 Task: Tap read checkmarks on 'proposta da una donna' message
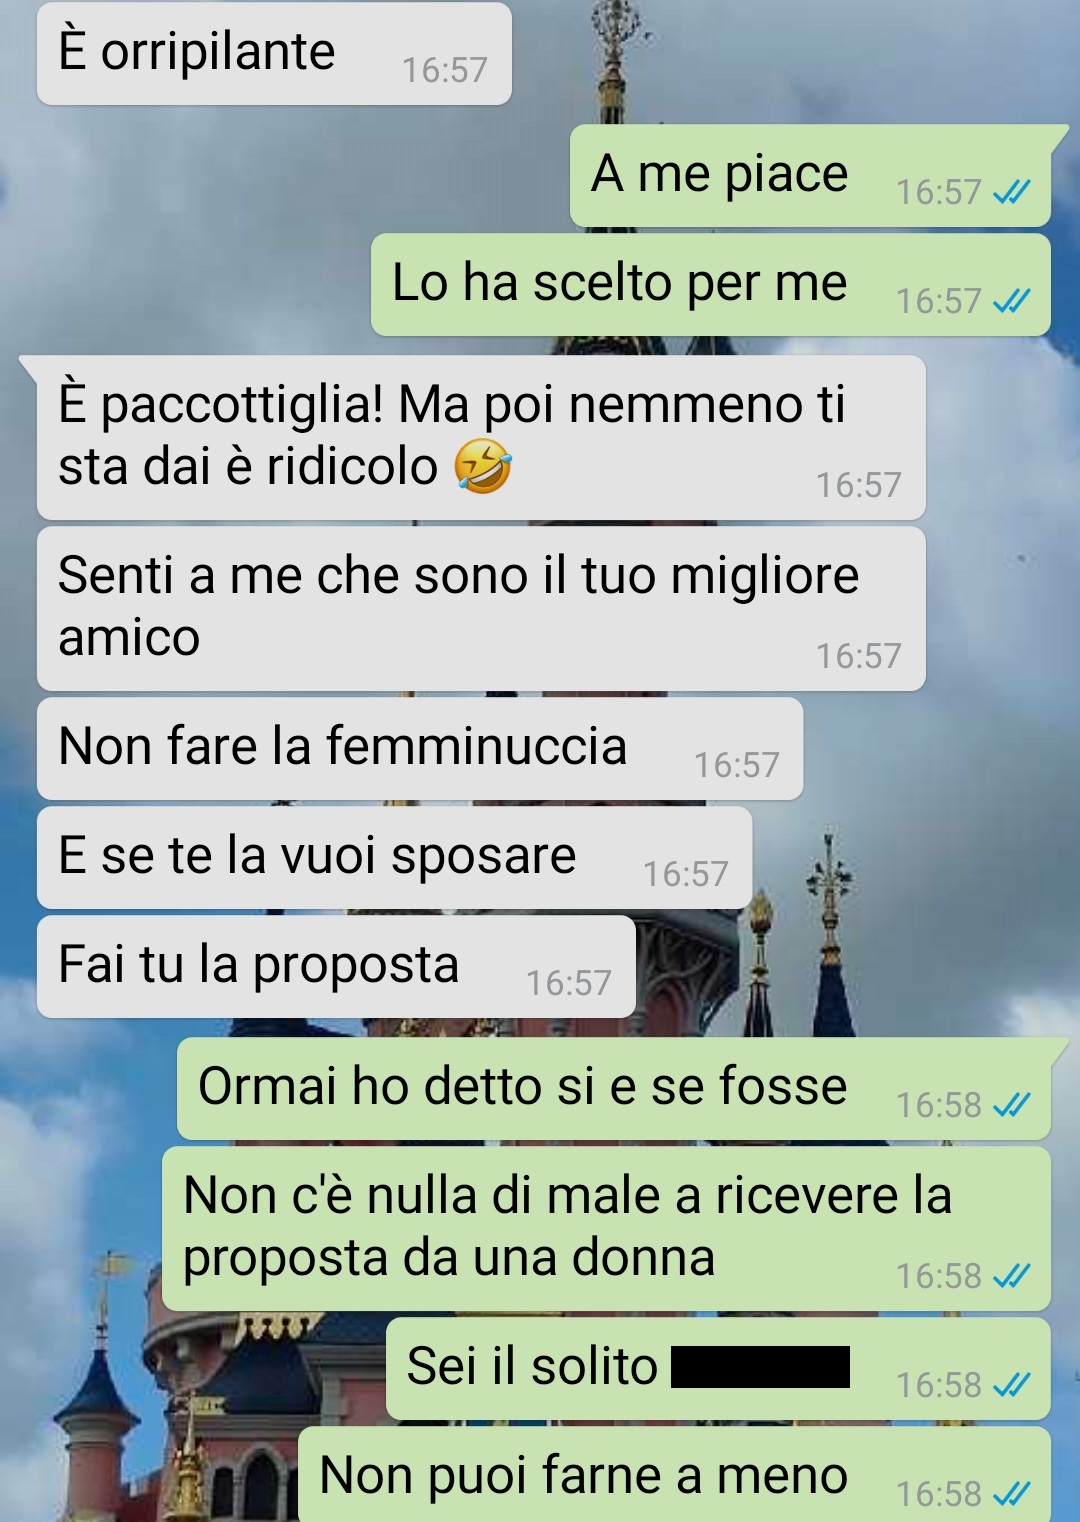tap(1012, 1275)
